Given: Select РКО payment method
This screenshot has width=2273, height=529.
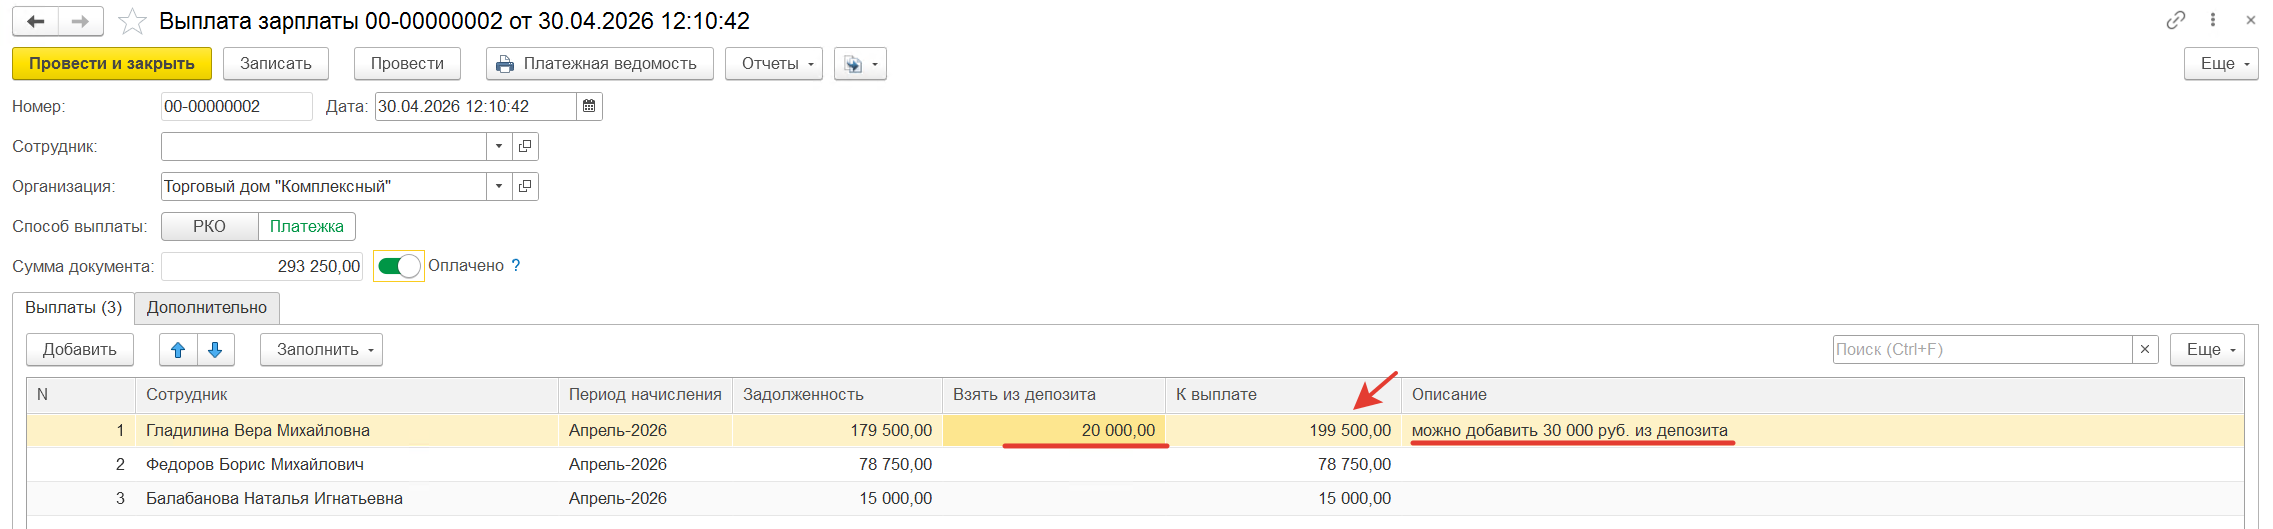Looking at the screenshot, I should coord(209,226).
